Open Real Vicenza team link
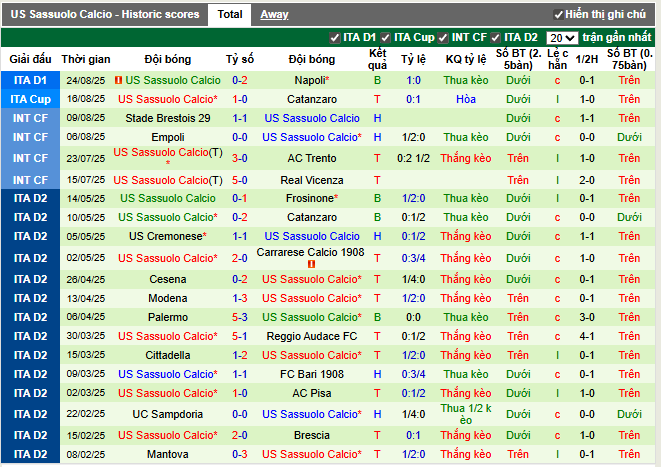Screen dimensions: 661x467 [312, 180]
